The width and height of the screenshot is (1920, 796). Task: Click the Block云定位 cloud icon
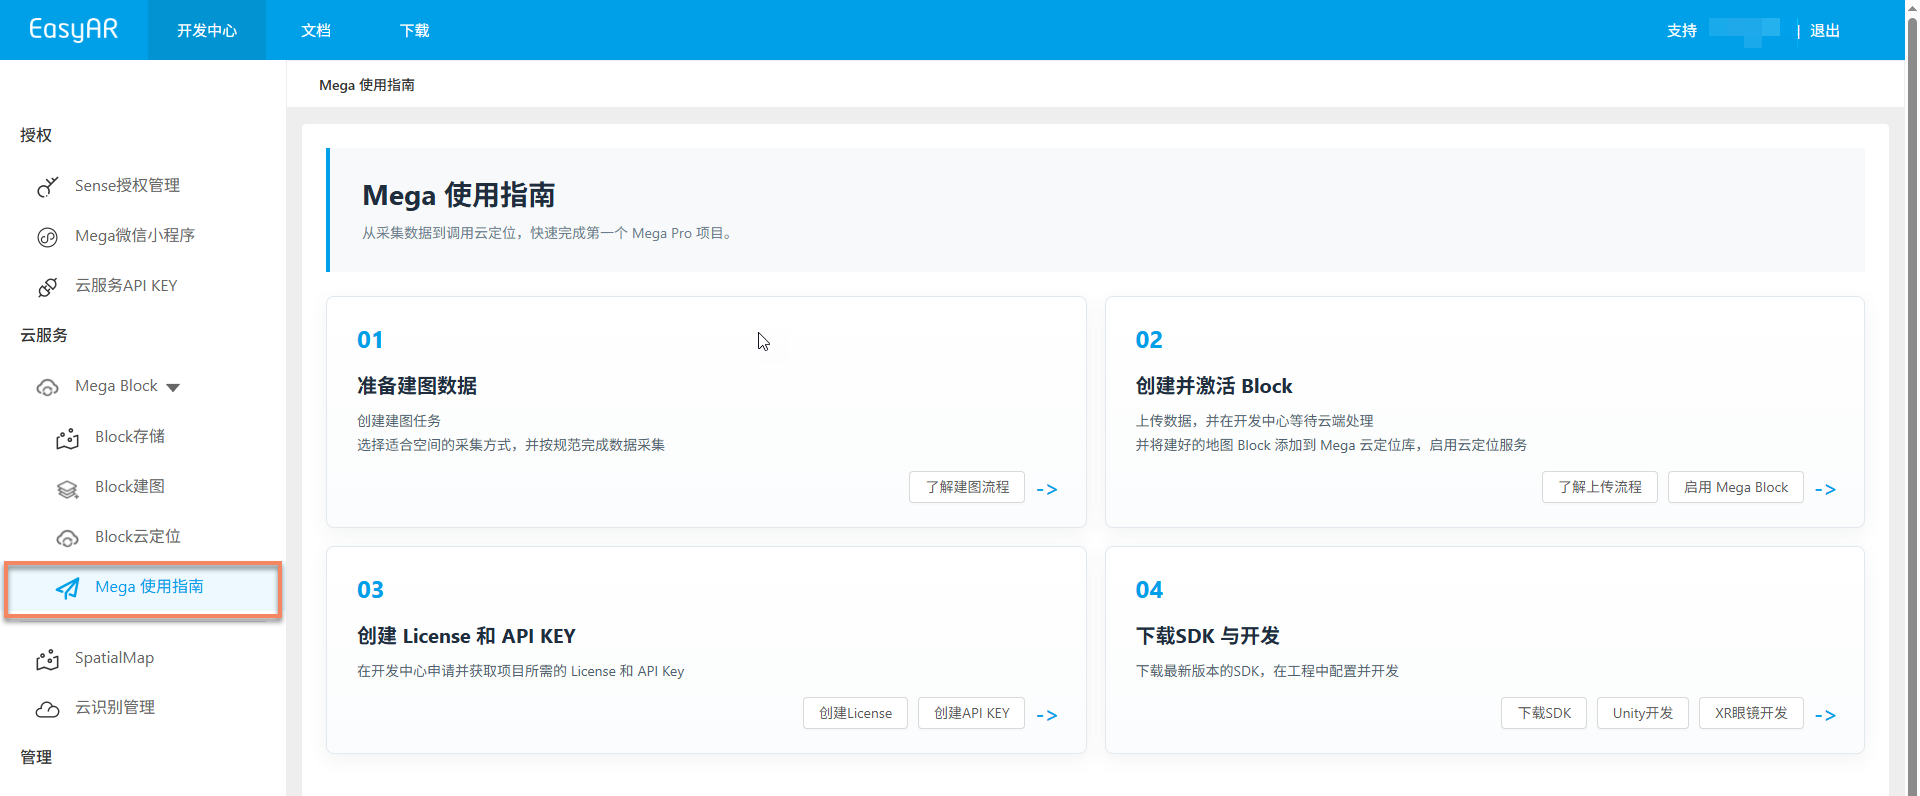click(68, 538)
